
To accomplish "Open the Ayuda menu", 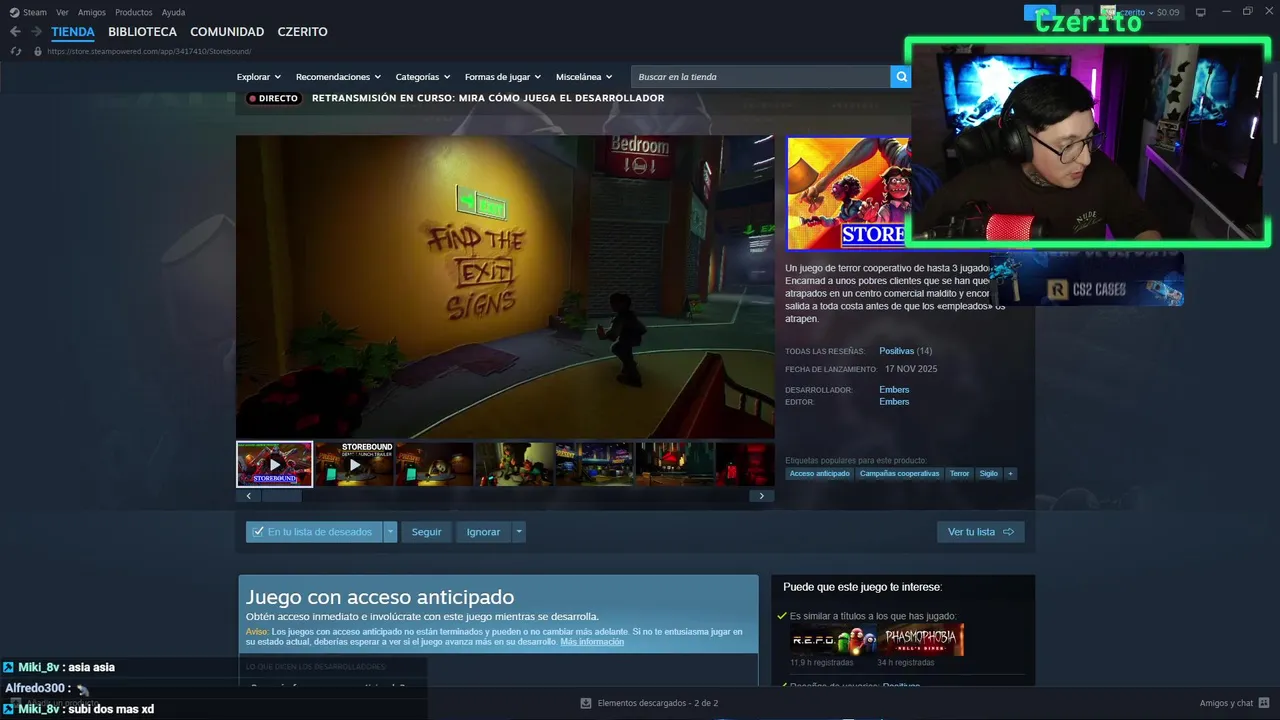I will click(x=173, y=12).
